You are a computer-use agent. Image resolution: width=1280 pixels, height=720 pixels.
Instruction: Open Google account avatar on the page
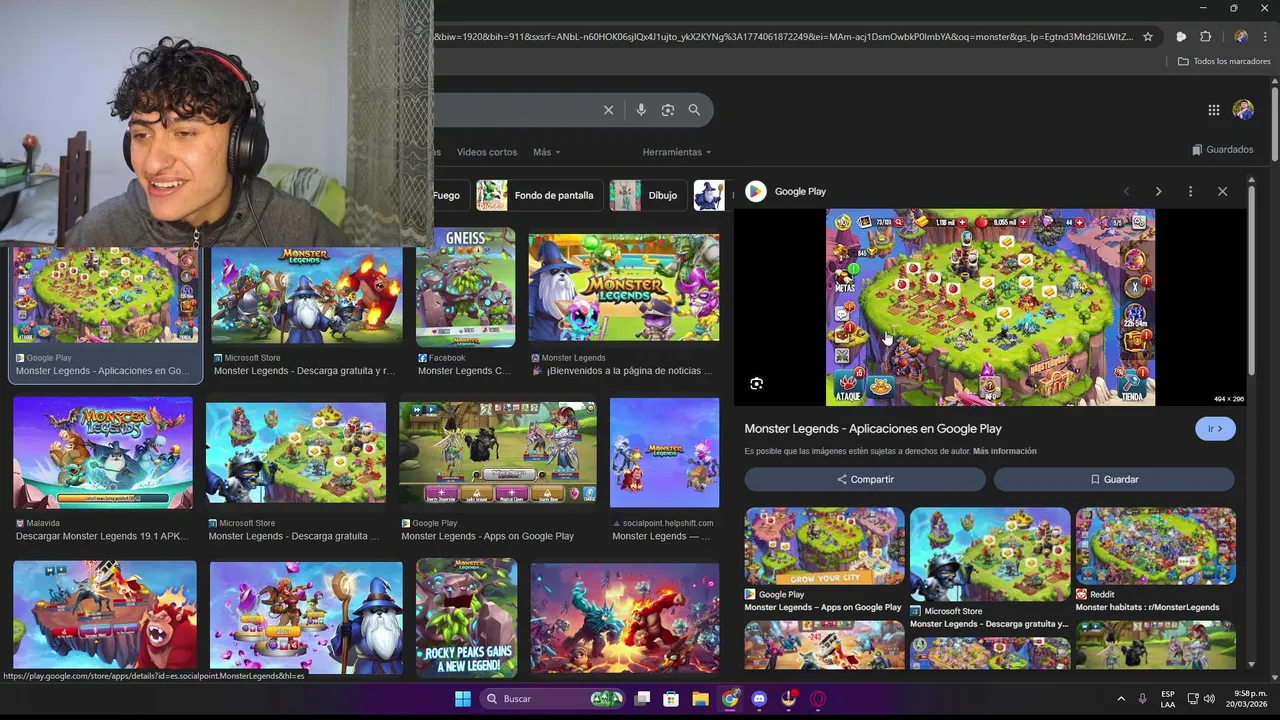(1243, 110)
